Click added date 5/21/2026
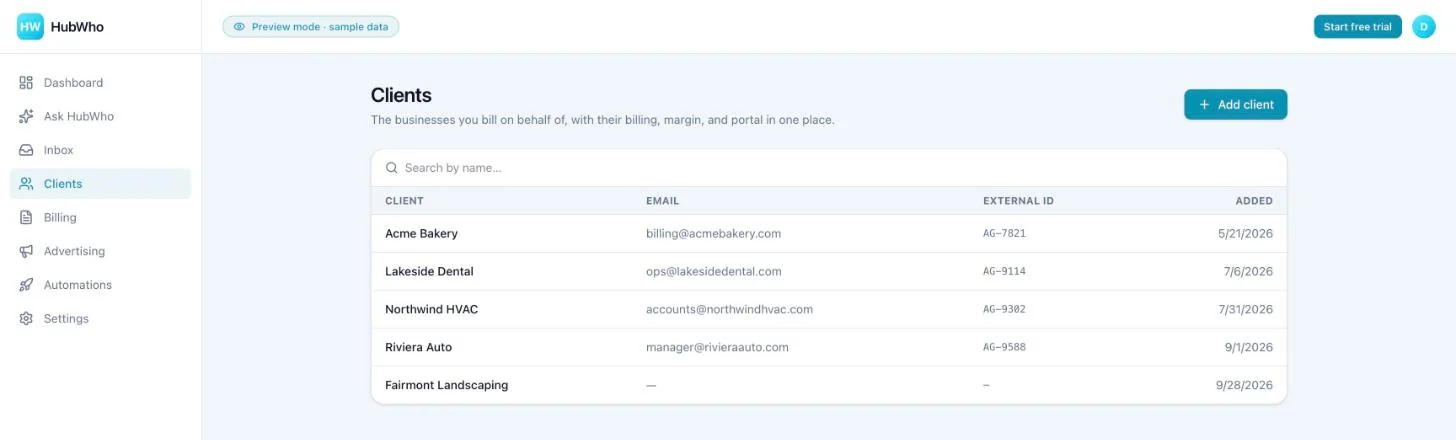 [1245, 233]
